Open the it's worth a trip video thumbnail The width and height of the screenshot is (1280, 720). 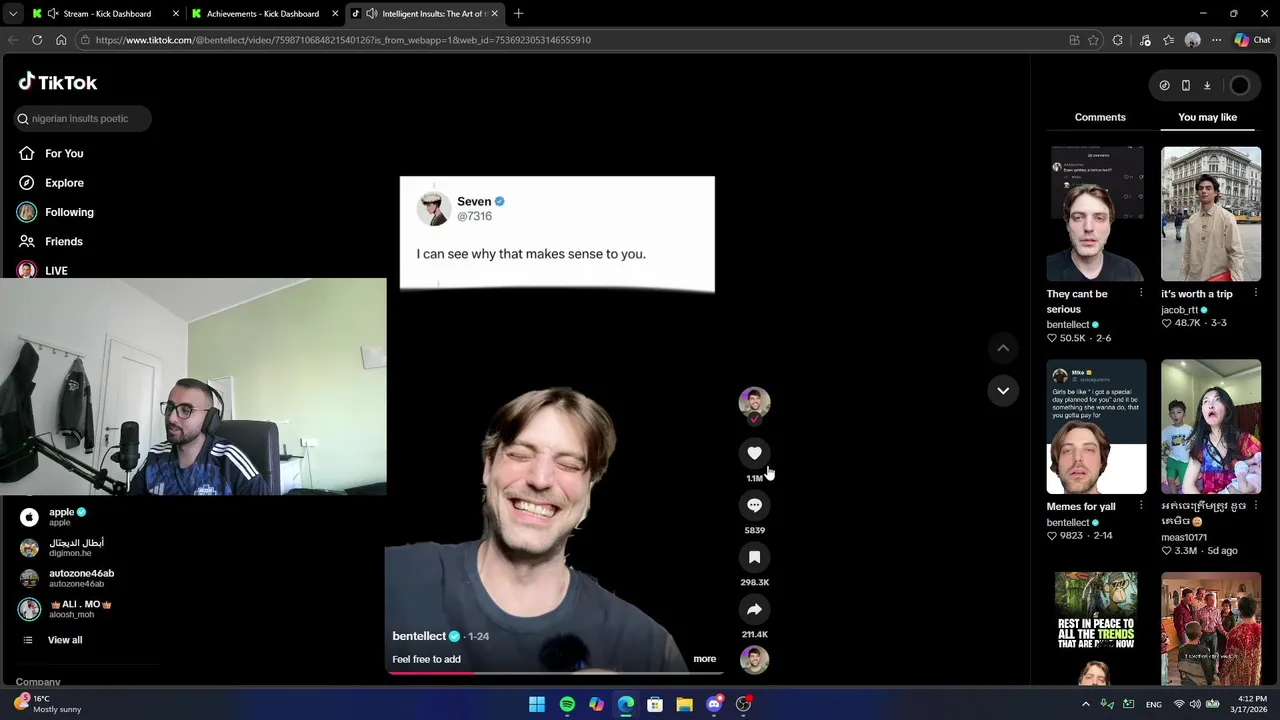[1211, 214]
